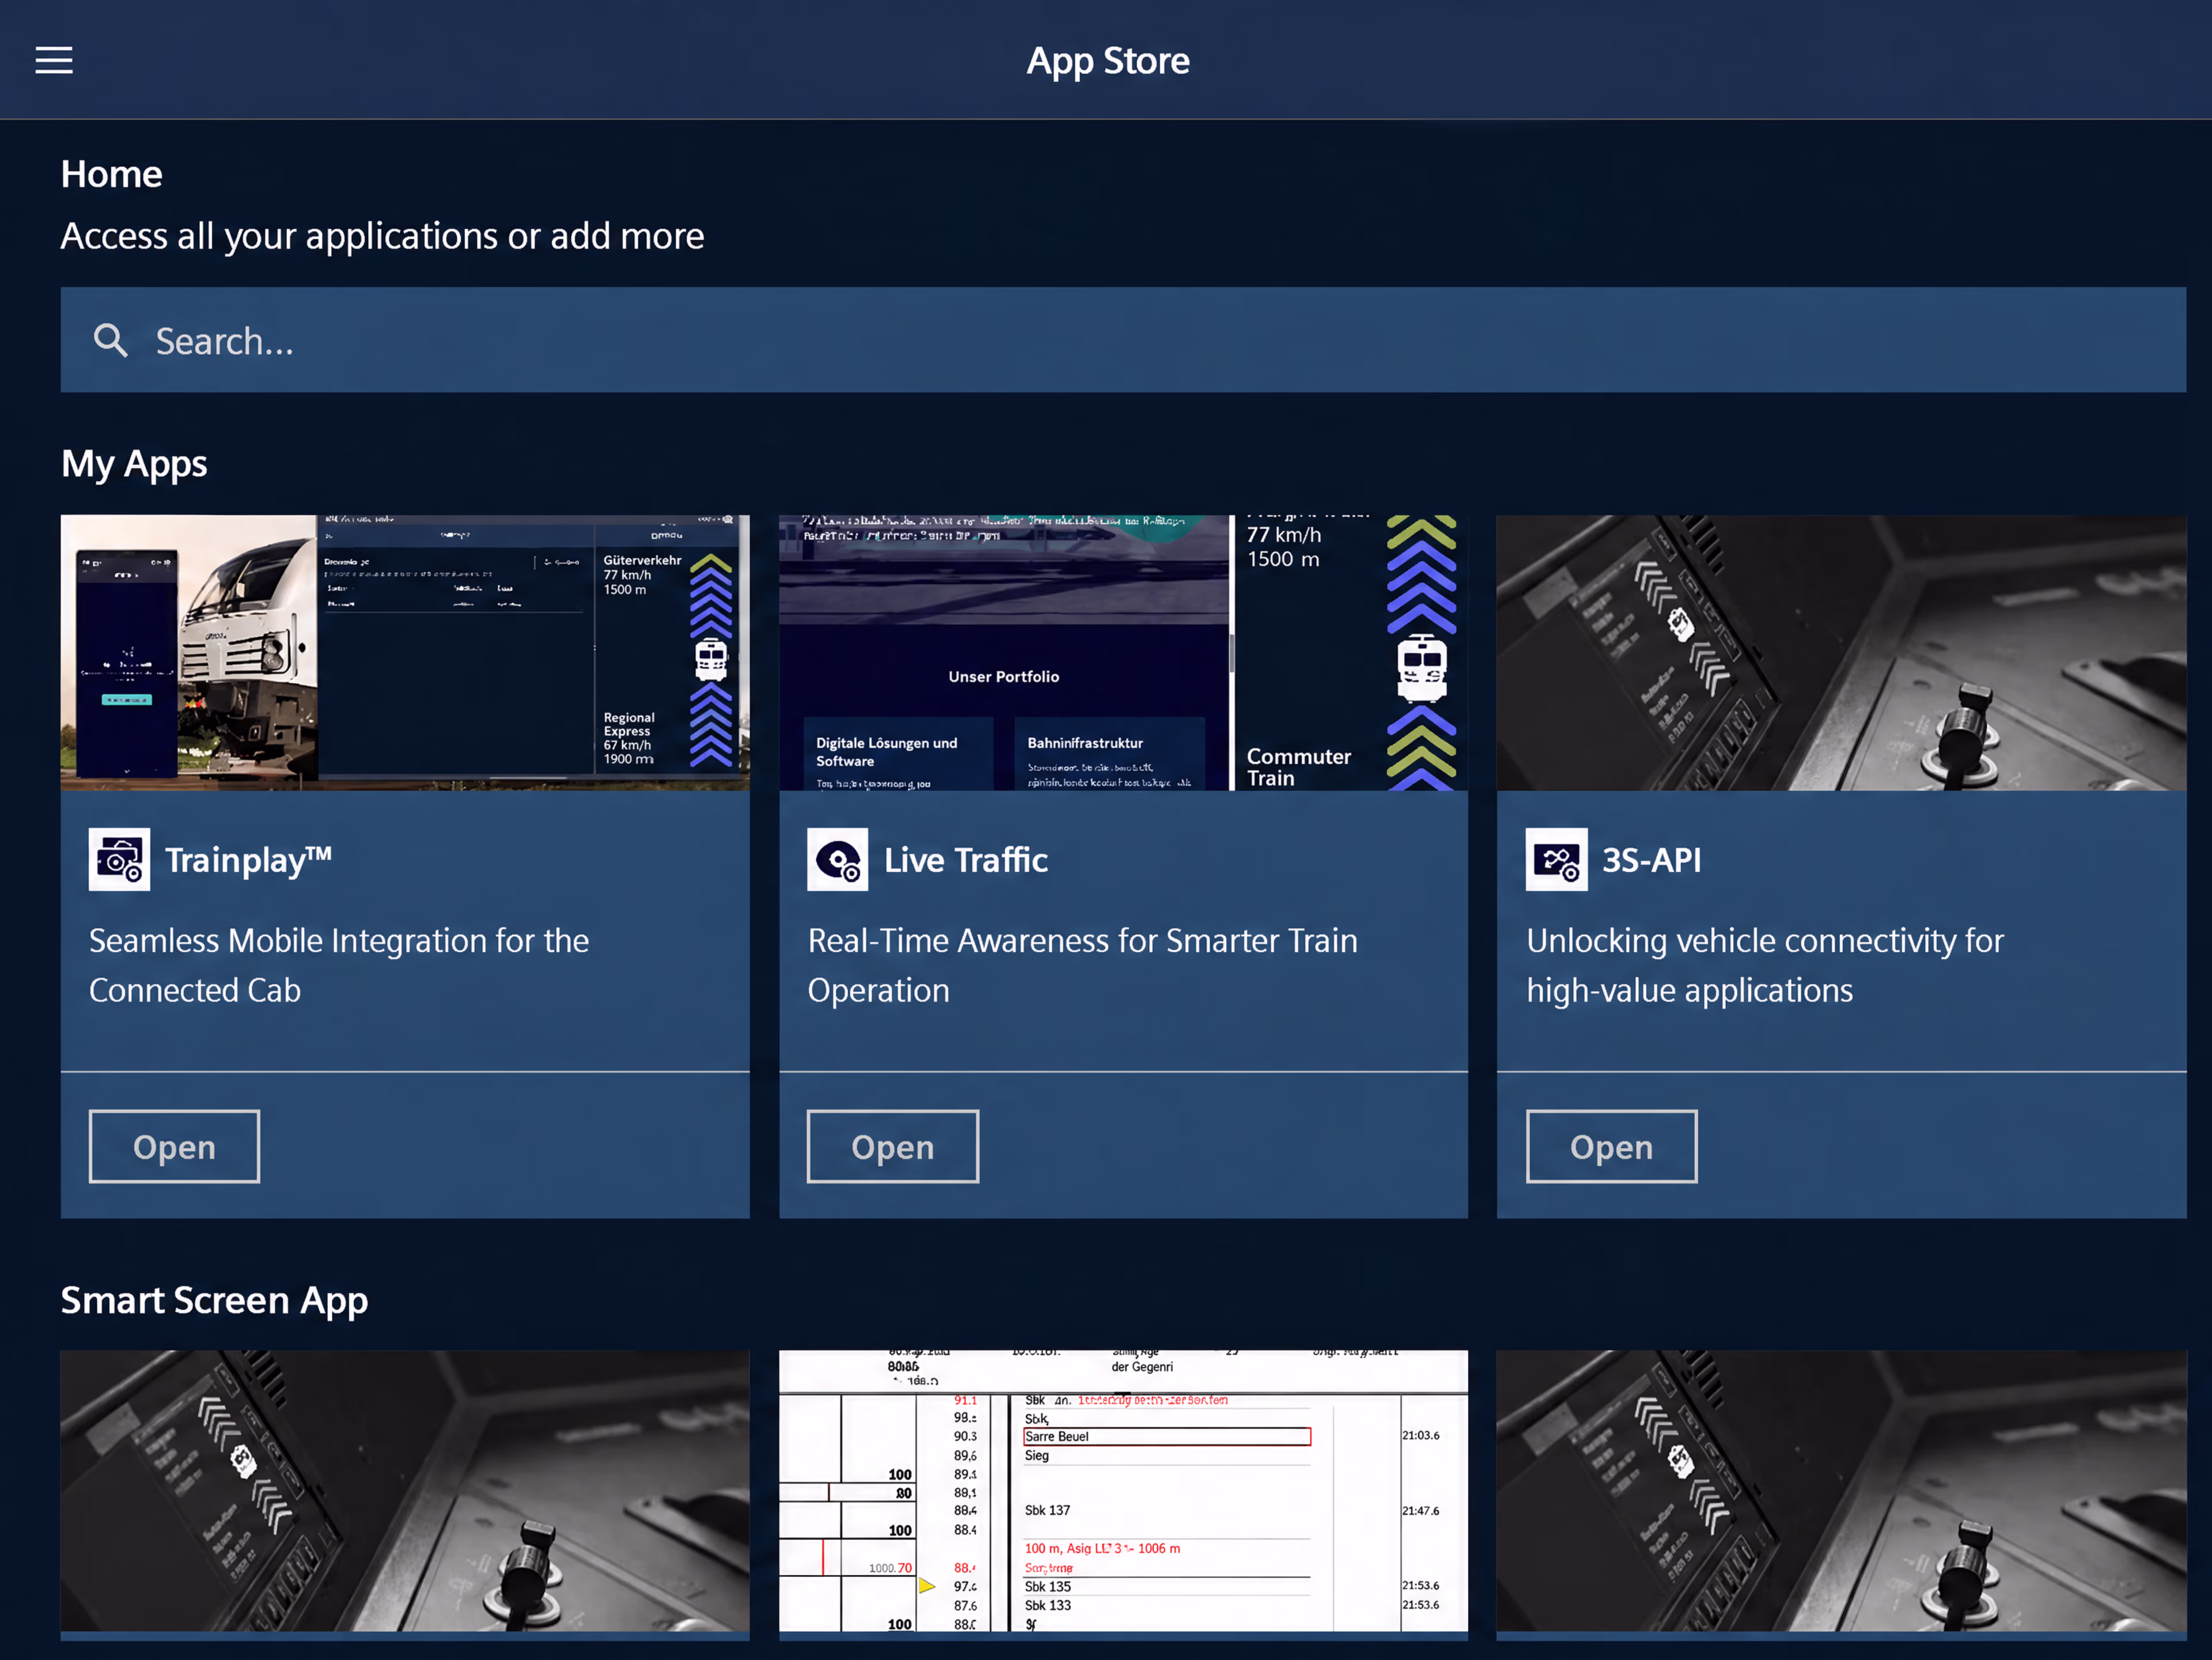Click the 3S-API app icon
This screenshot has width=2212, height=1660.
point(1557,859)
